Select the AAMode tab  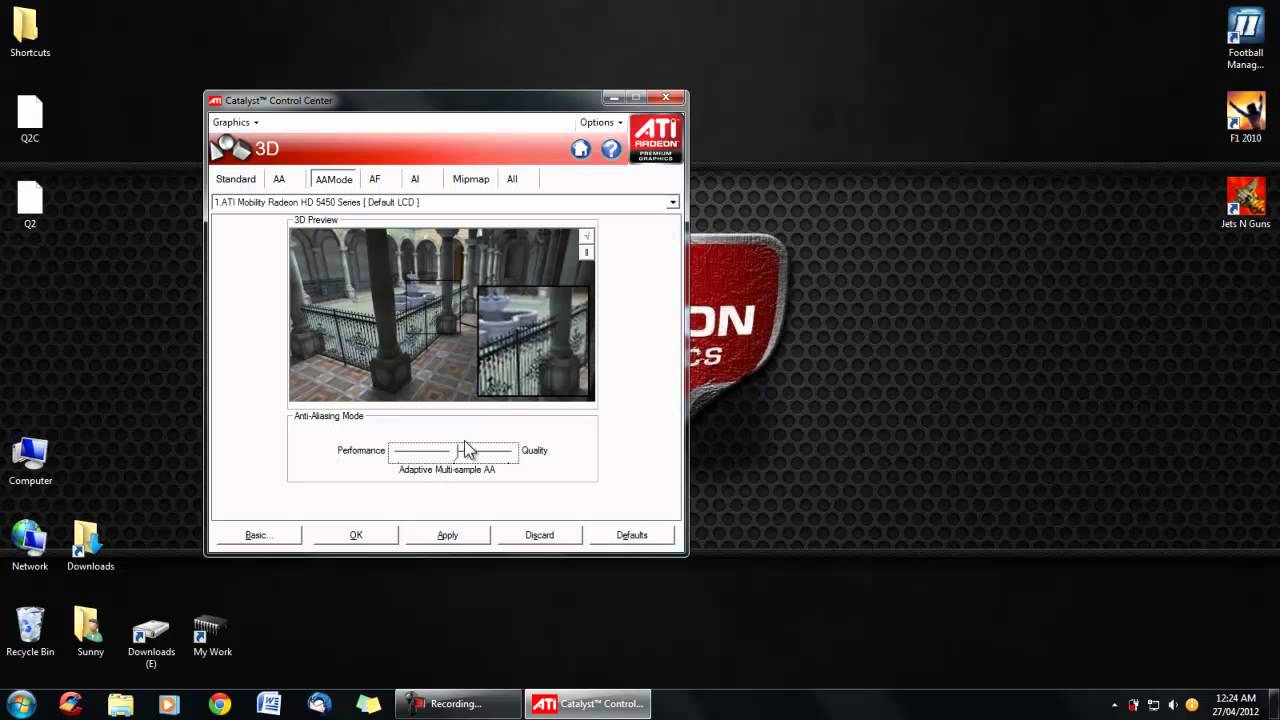pyautogui.click(x=334, y=179)
